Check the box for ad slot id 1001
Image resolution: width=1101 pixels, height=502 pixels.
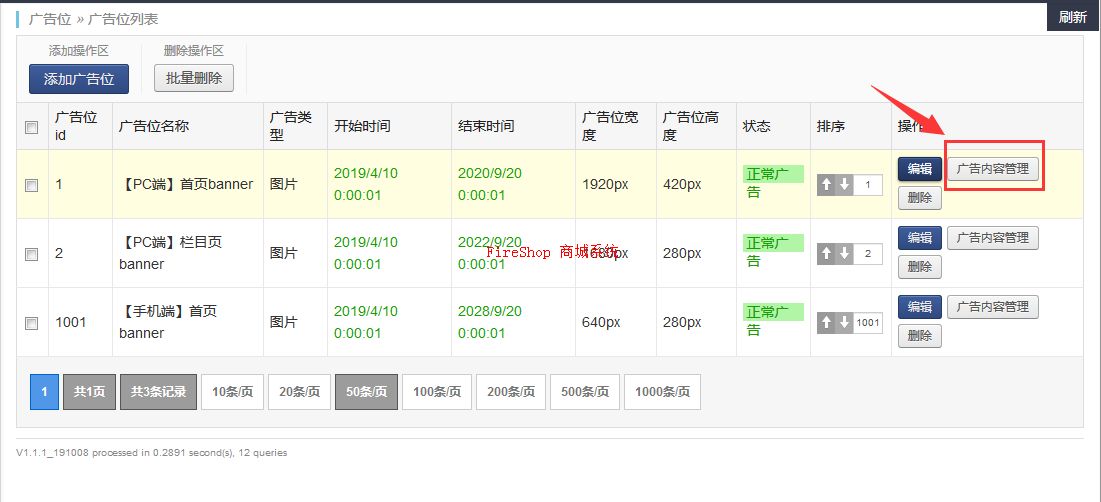(32, 323)
